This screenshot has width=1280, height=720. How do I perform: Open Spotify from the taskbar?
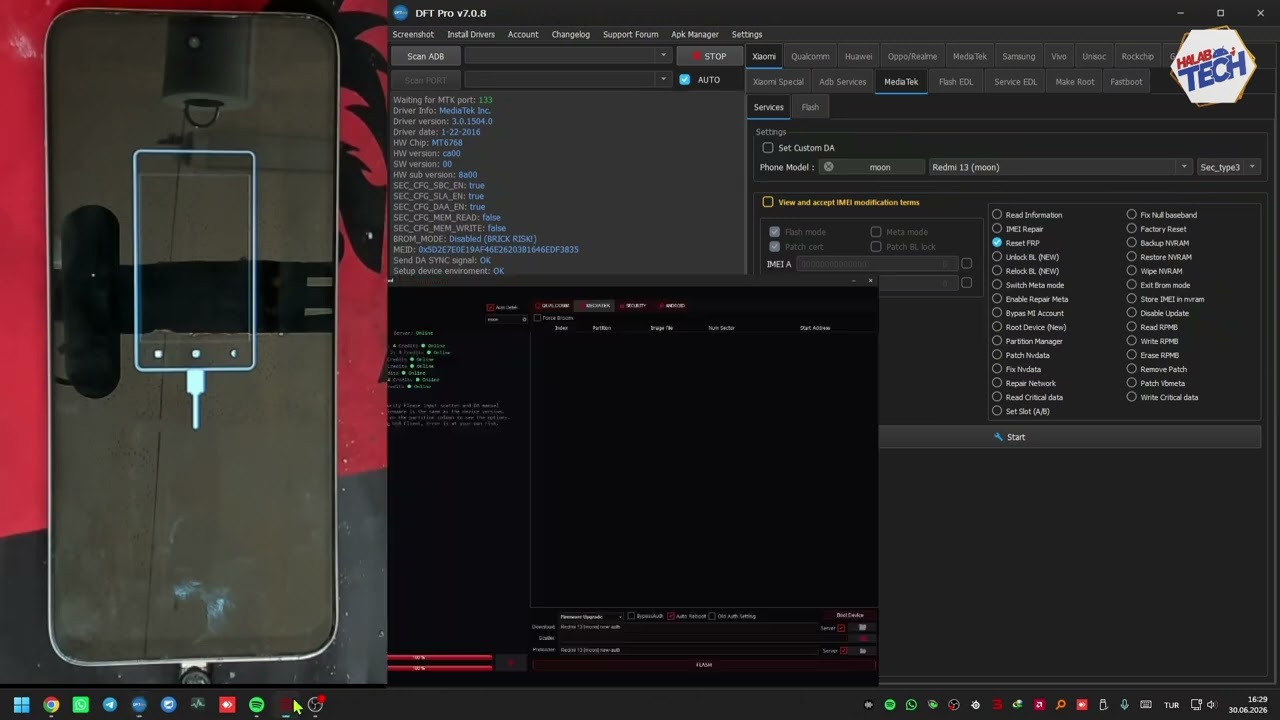[256, 705]
